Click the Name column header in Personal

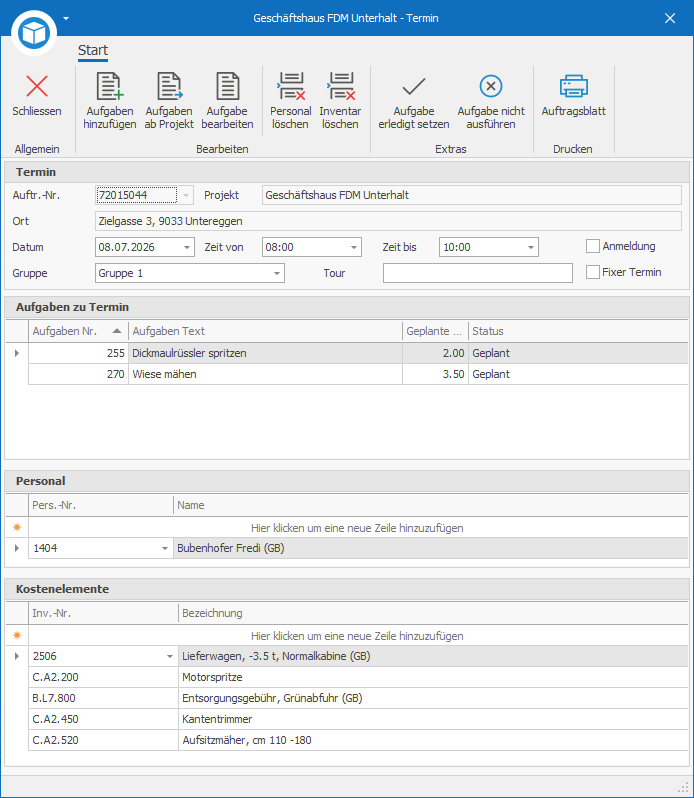tap(430, 505)
